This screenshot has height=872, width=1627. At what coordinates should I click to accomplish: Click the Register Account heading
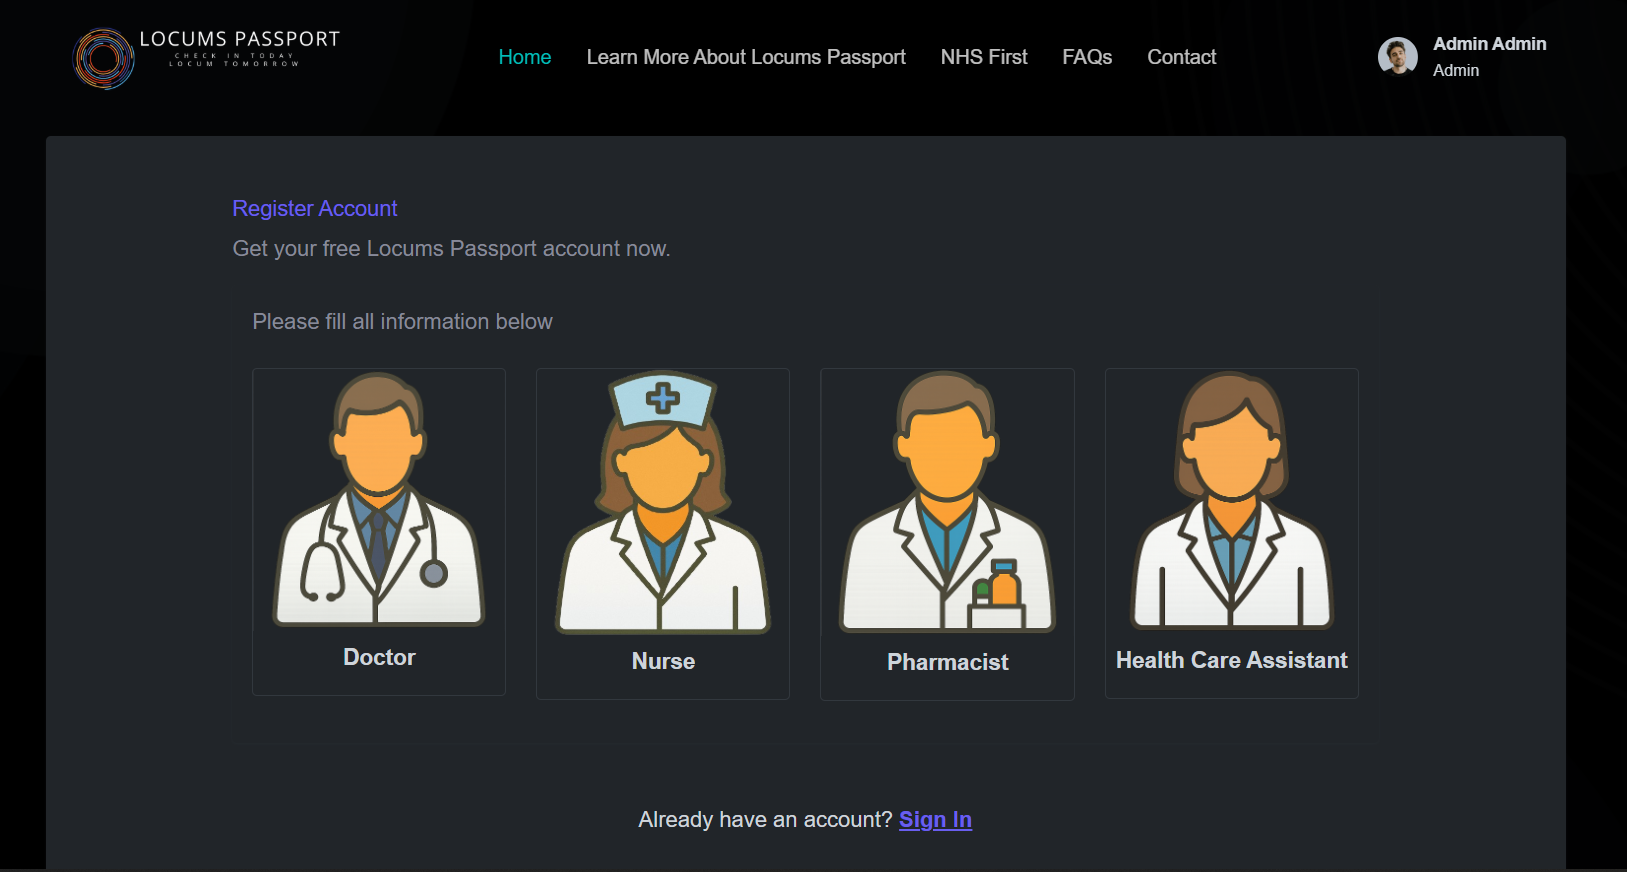pyautogui.click(x=315, y=208)
